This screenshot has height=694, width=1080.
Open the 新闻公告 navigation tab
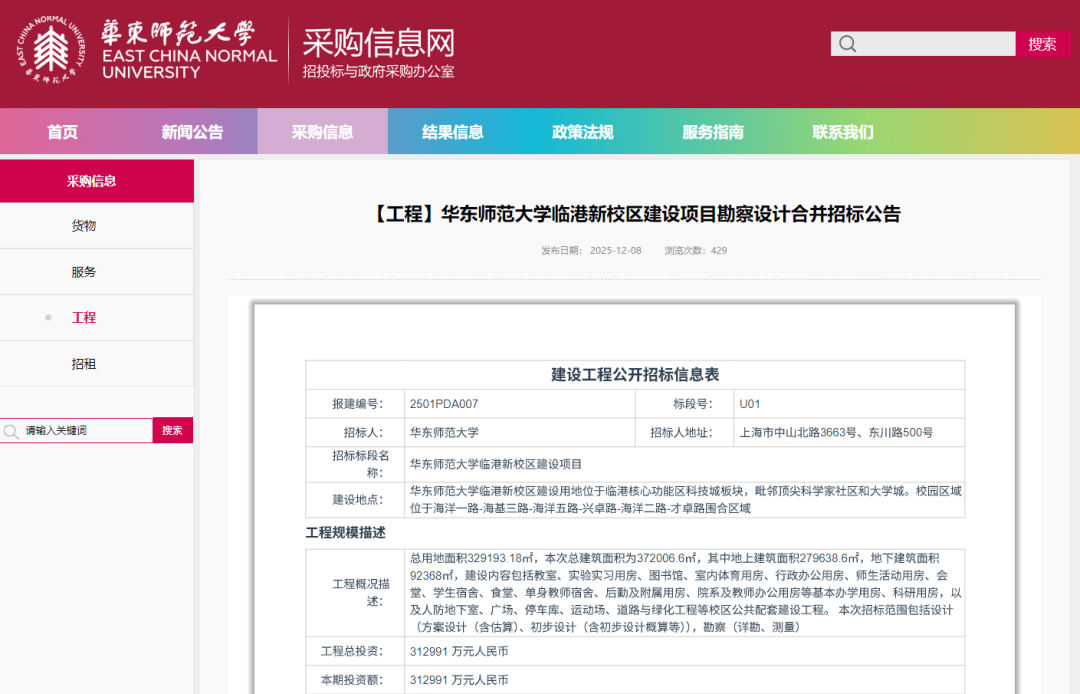click(194, 131)
